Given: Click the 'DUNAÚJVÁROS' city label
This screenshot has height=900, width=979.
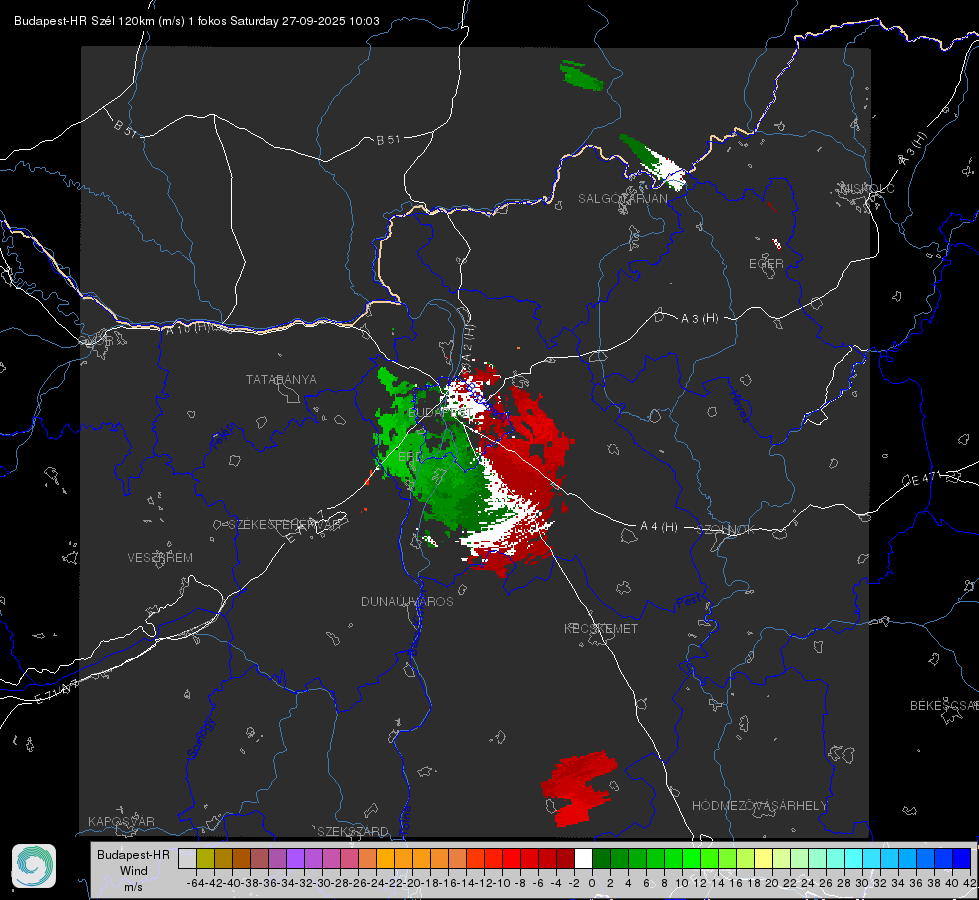Looking at the screenshot, I should [407, 601].
